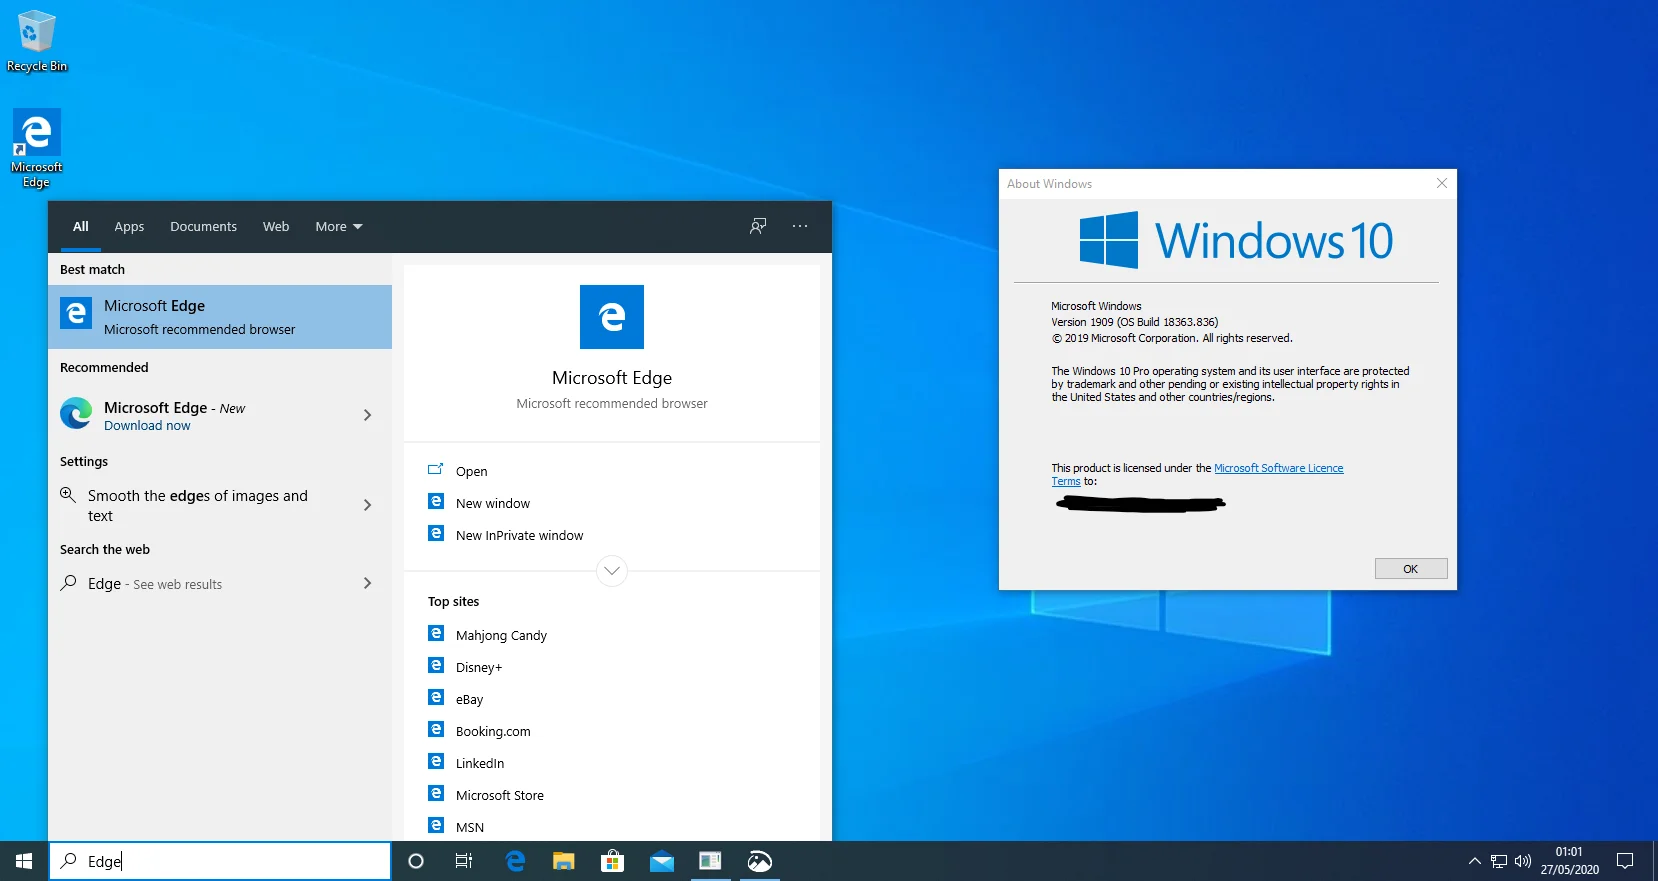Select the Microsoft Edge desktop shortcut
This screenshot has height=881, width=1658.
point(37,148)
